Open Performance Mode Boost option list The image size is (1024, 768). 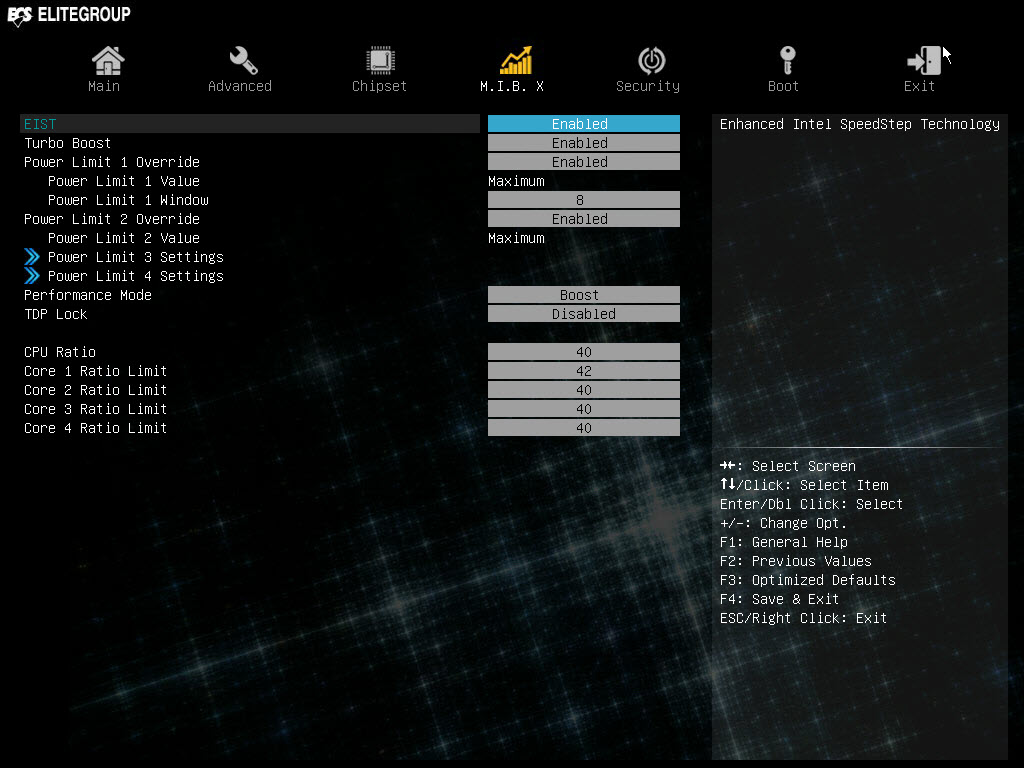pyautogui.click(x=583, y=295)
